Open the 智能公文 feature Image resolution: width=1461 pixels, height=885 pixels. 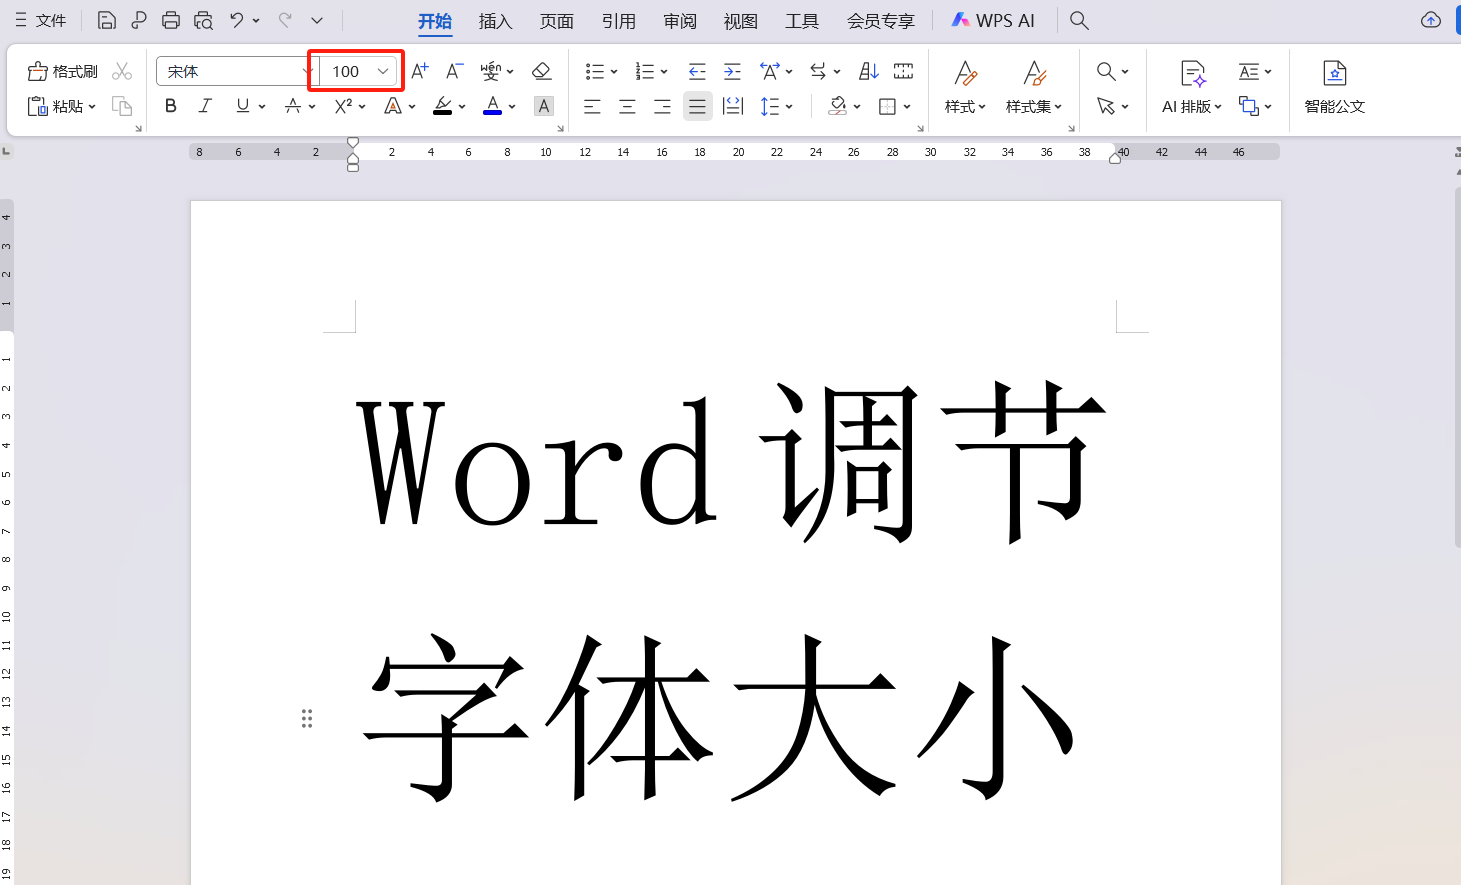tap(1335, 89)
